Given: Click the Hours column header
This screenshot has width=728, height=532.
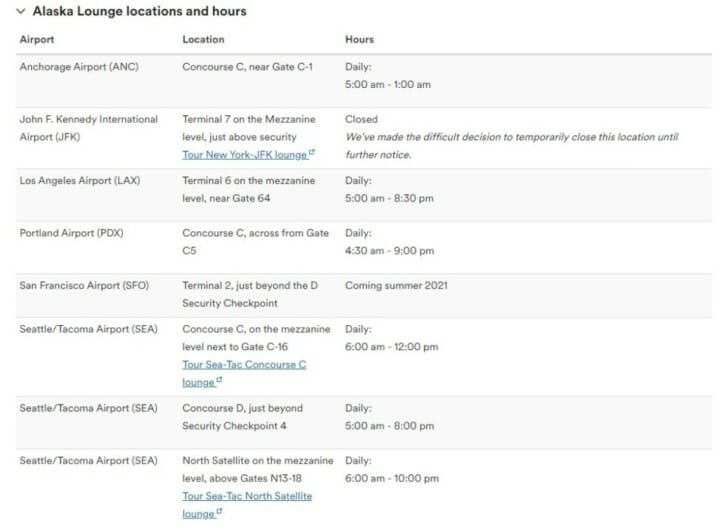Looking at the screenshot, I should click(x=359, y=40).
